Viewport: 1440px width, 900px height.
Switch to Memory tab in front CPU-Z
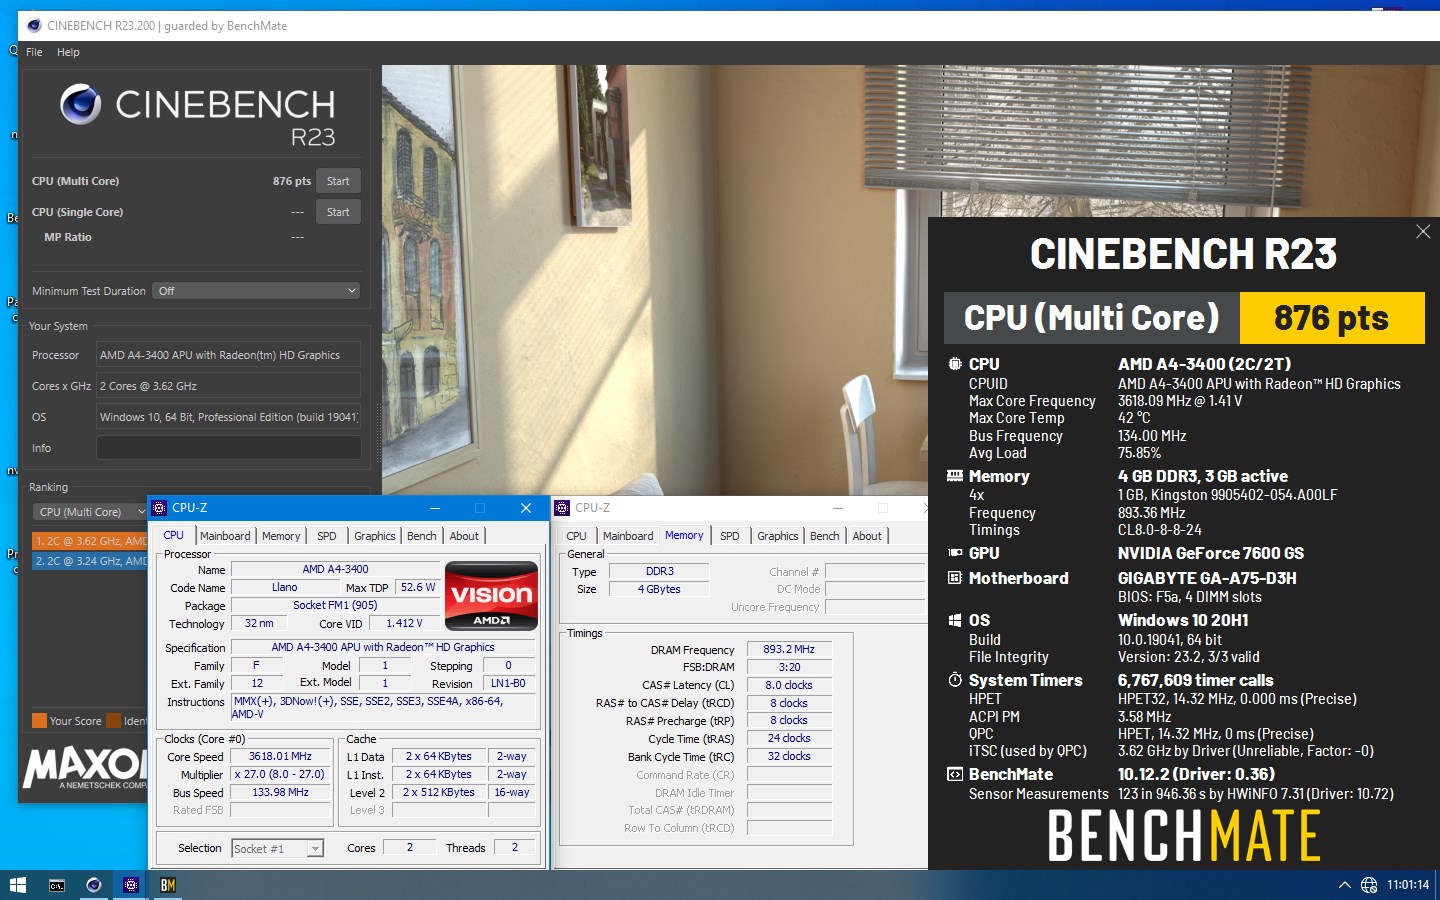(x=281, y=536)
